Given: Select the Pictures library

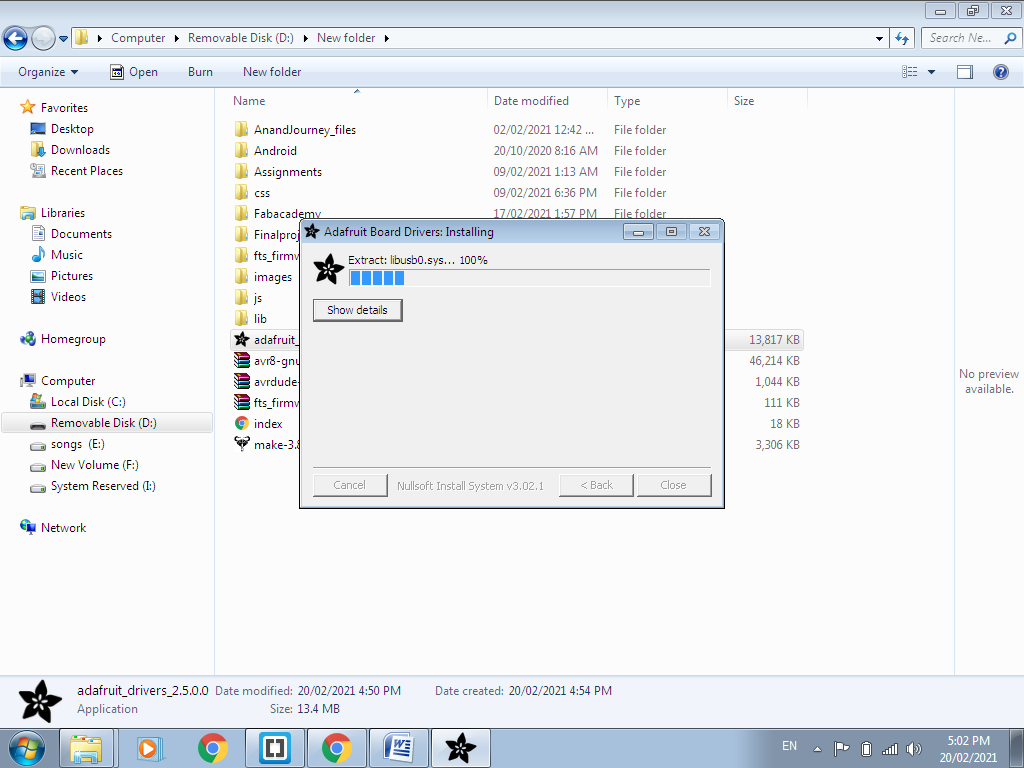Looking at the screenshot, I should (x=72, y=276).
